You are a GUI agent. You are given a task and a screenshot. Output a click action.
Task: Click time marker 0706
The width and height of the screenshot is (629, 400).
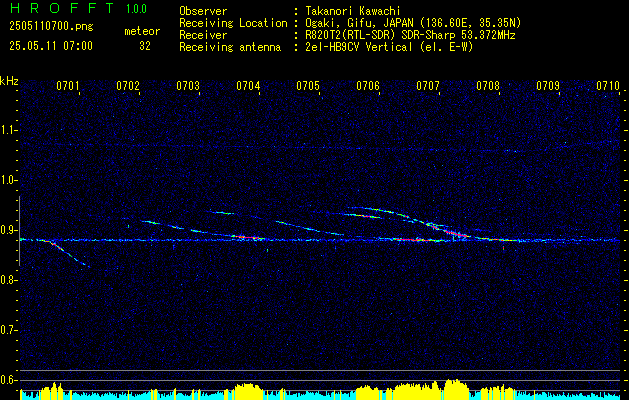(x=368, y=85)
